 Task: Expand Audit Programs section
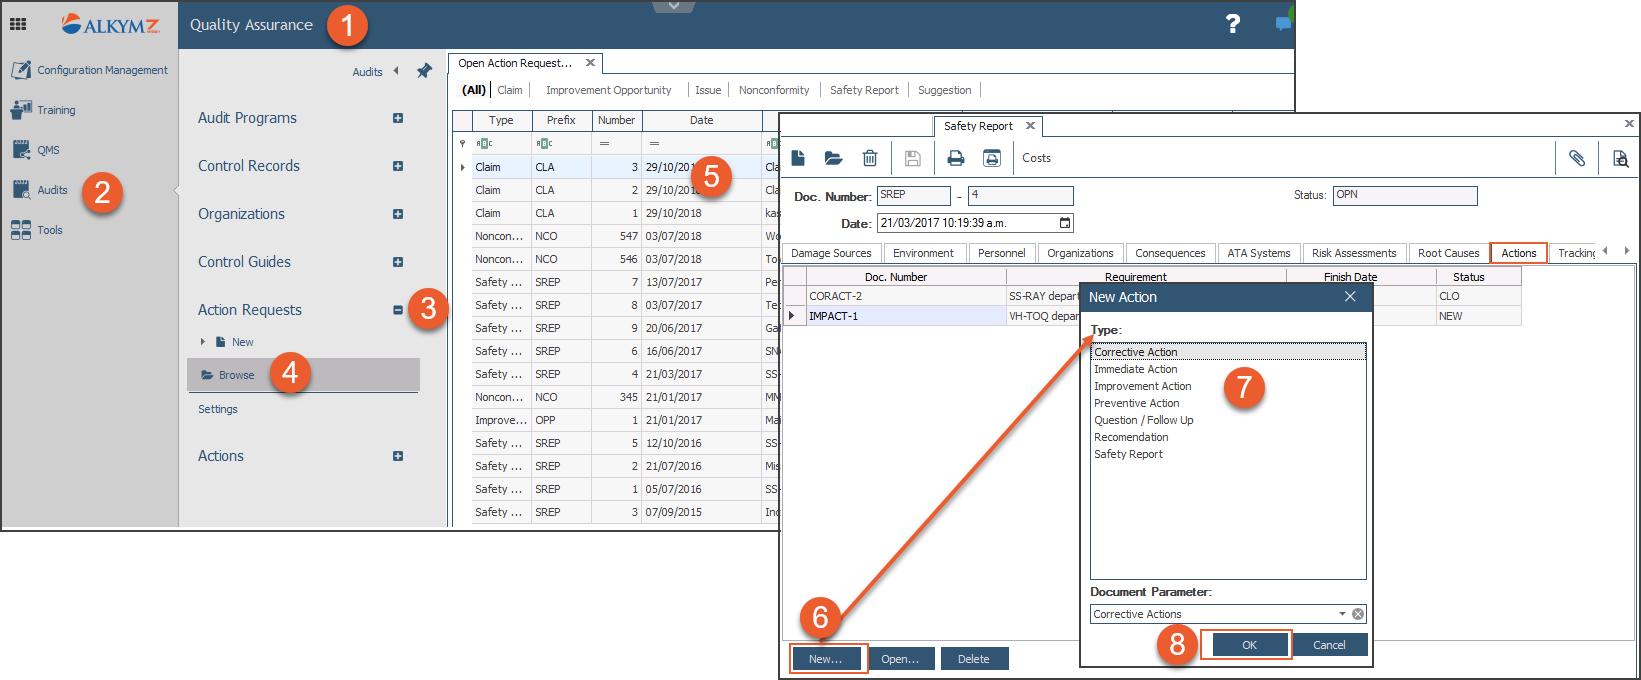398,118
